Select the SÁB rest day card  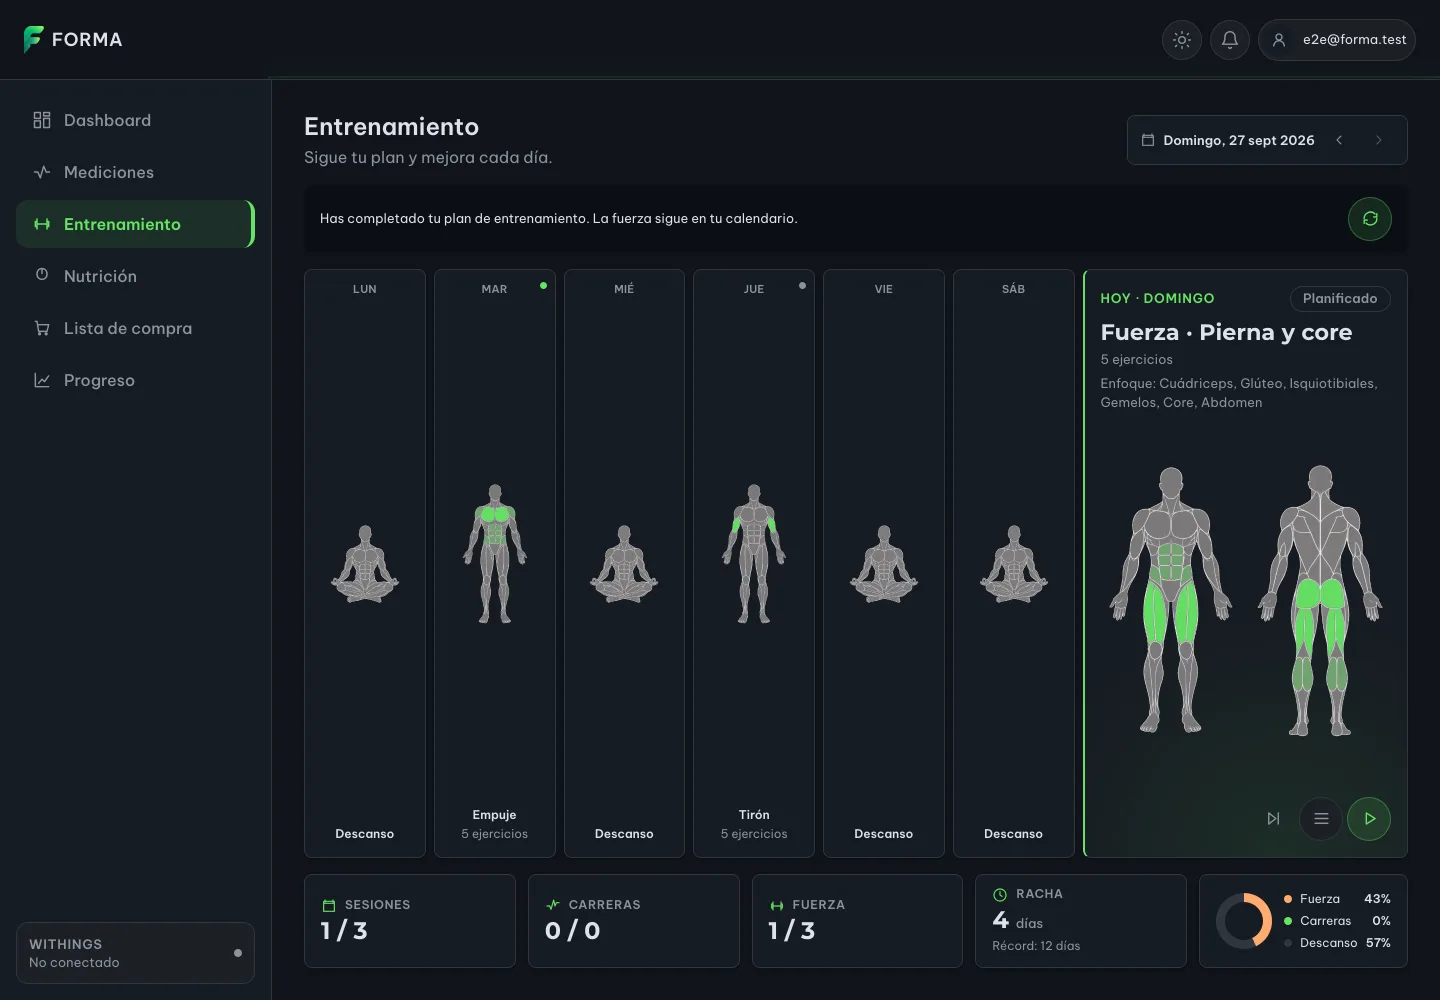coord(1014,563)
